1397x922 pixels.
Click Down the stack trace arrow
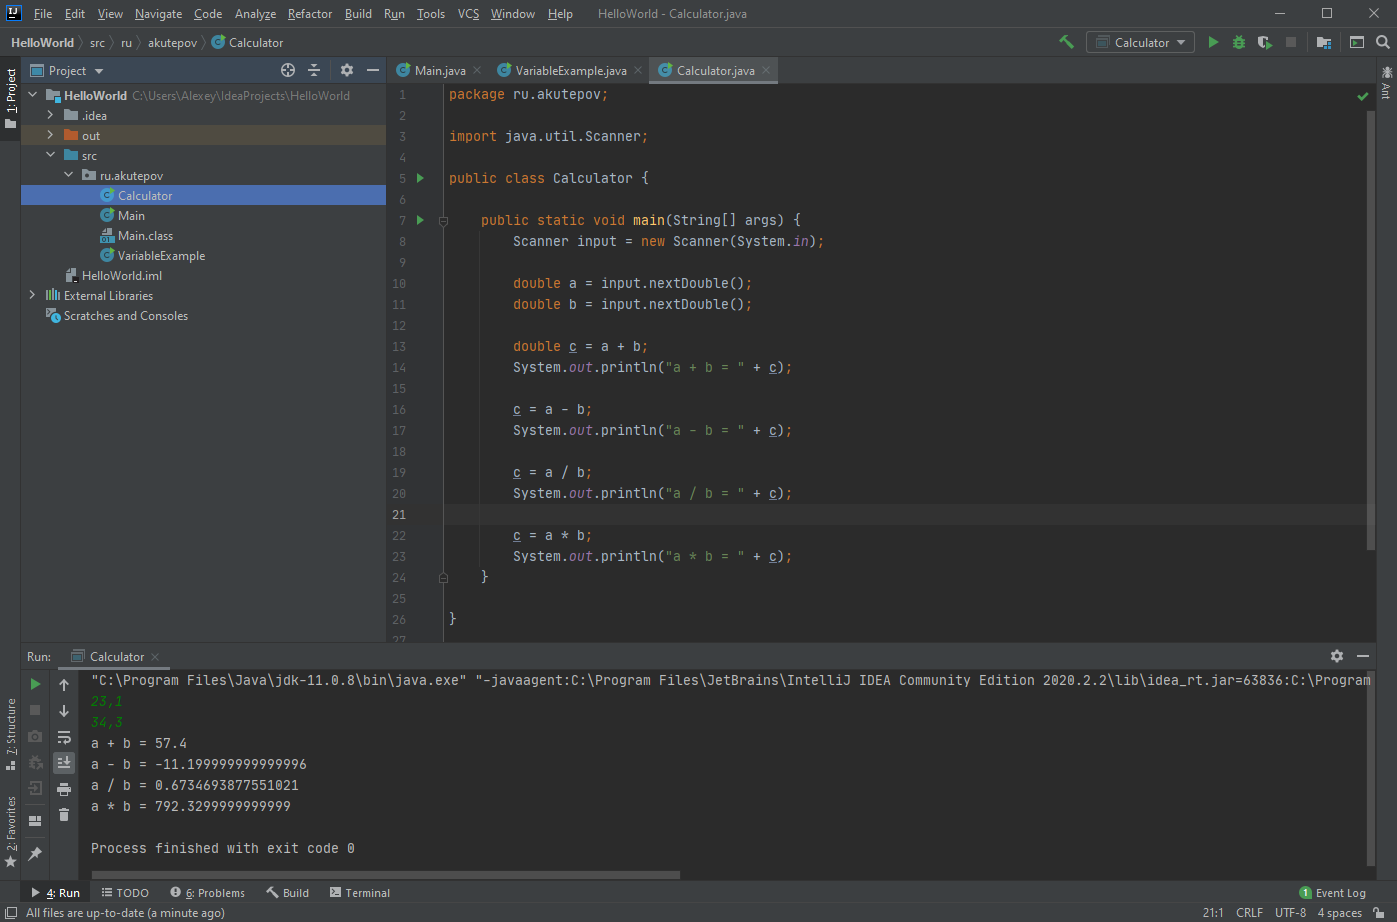[64, 710]
